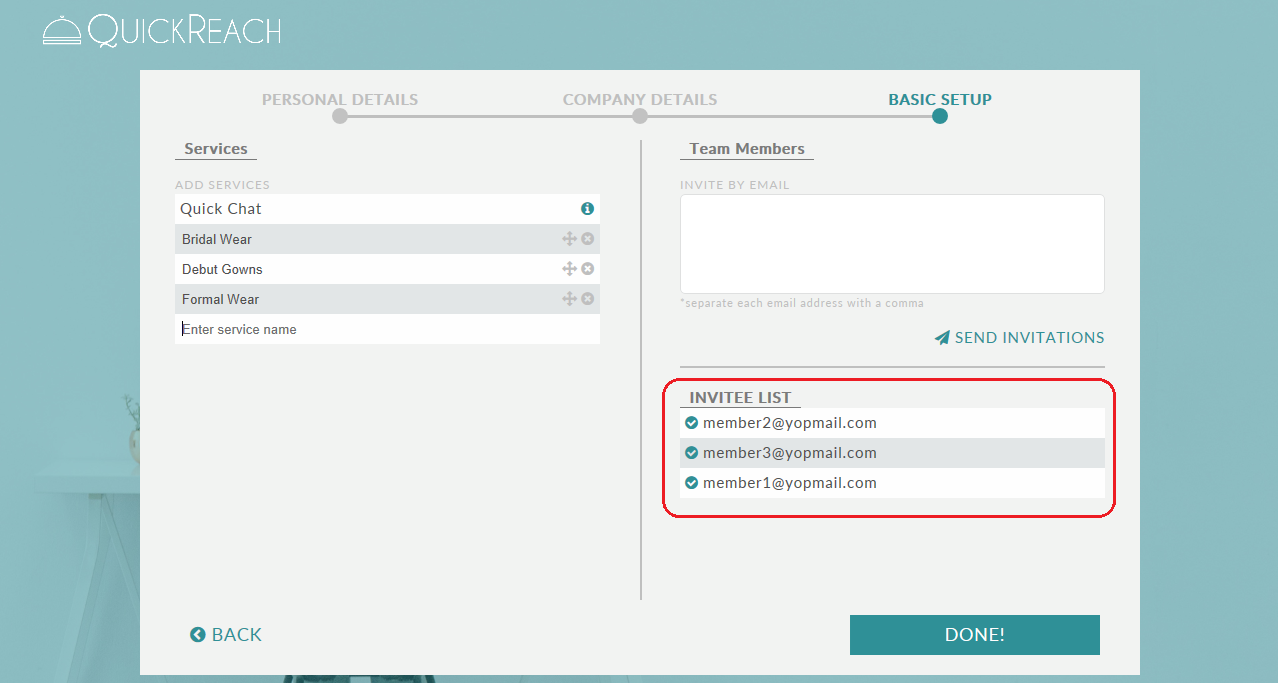Click the ADD SERVICES label
The height and width of the screenshot is (683, 1278).
tap(222, 185)
